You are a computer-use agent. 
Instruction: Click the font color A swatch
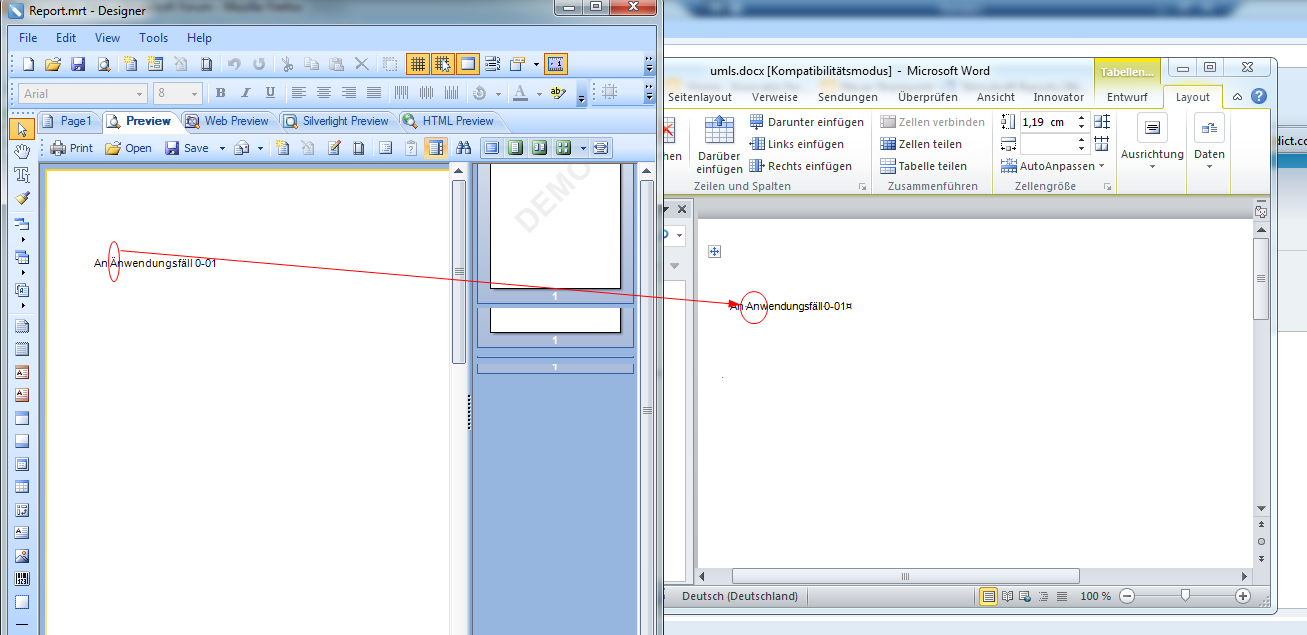(x=520, y=93)
